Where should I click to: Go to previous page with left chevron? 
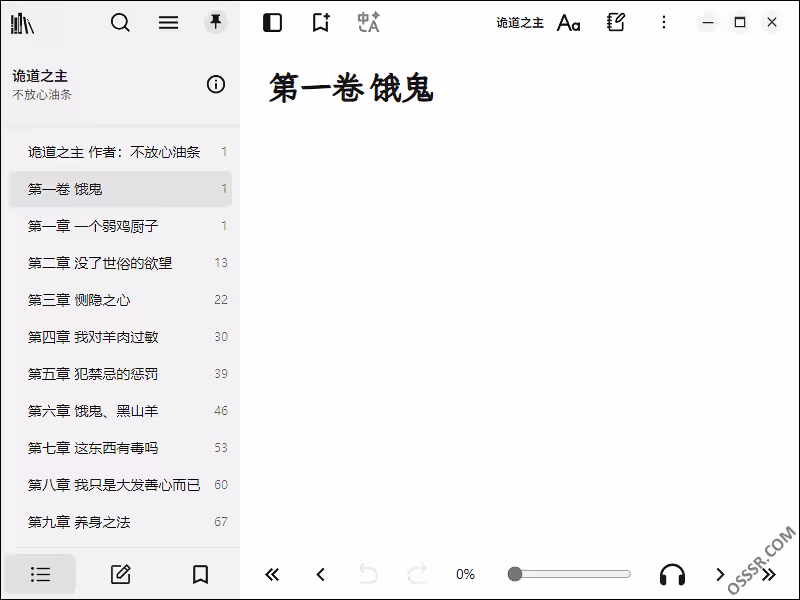320,575
